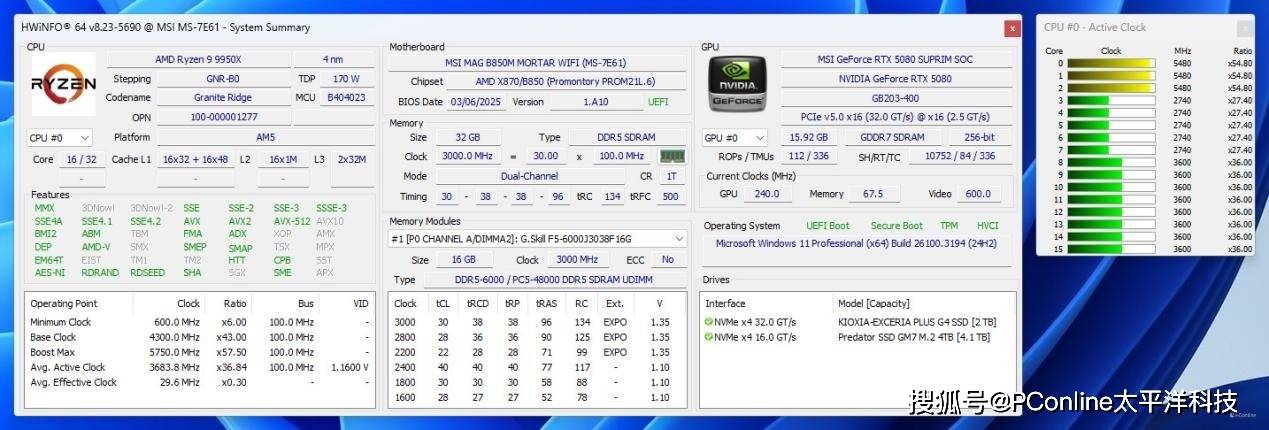Click the memory chip icon beside 100.0 MHz
The height and width of the screenshot is (430, 1269).
pyautogui.click(x=670, y=156)
